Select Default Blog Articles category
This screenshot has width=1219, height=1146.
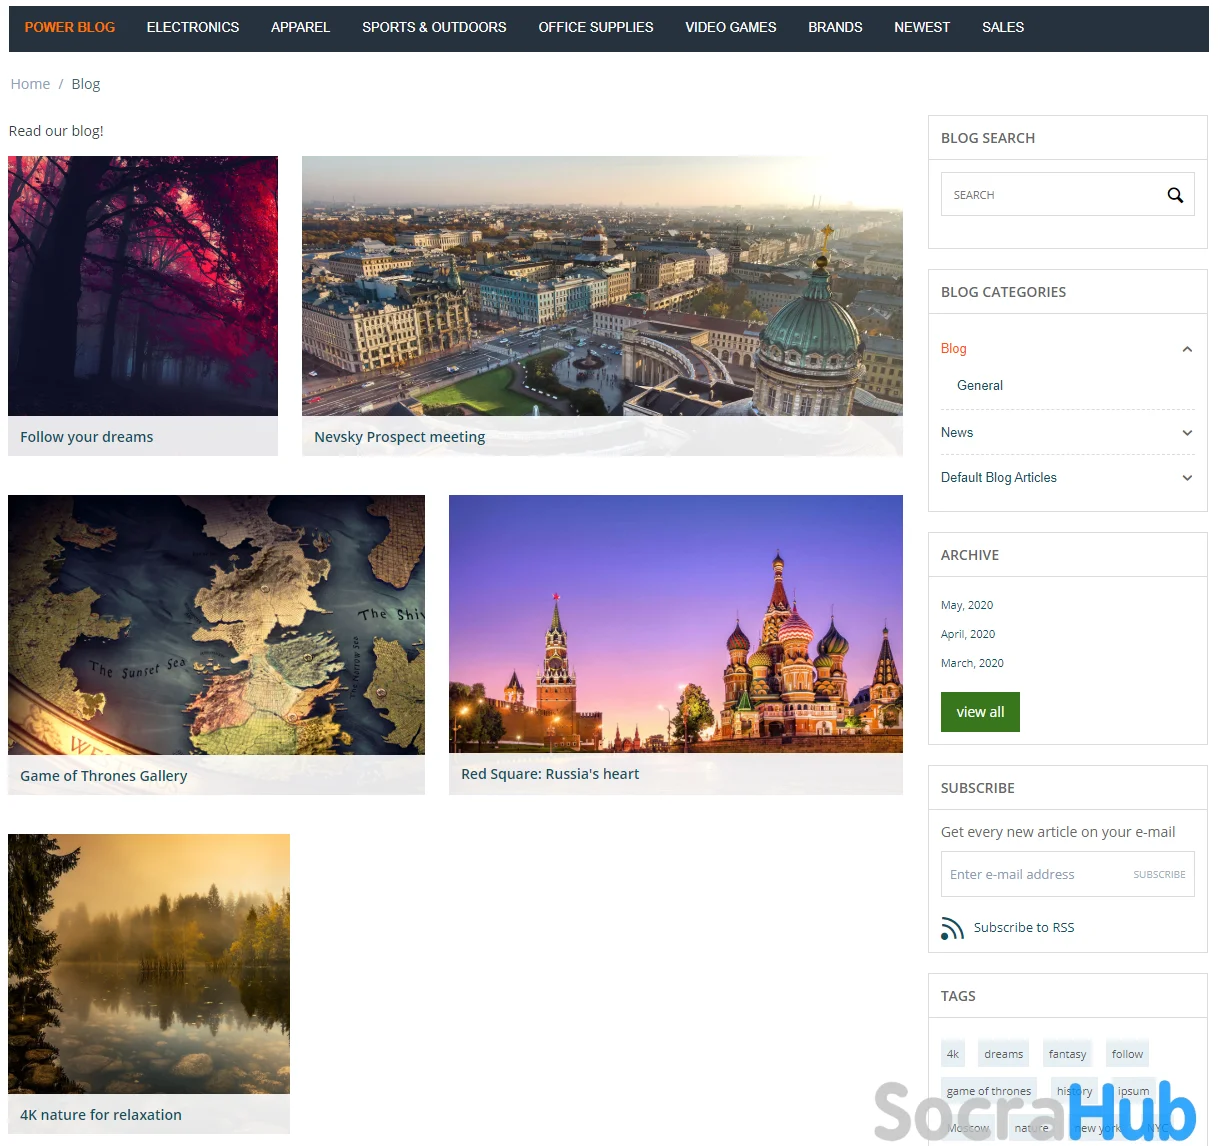(999, 477)
